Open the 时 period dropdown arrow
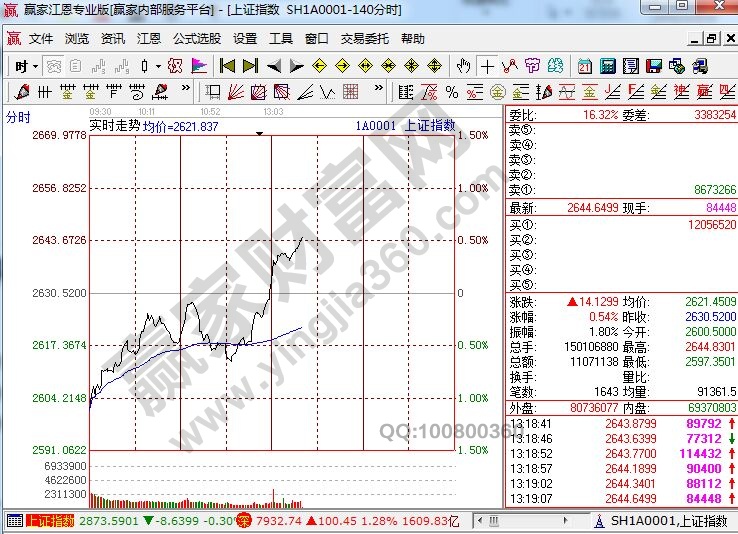Viewport: 738px width, 534px height. (35, 67)
